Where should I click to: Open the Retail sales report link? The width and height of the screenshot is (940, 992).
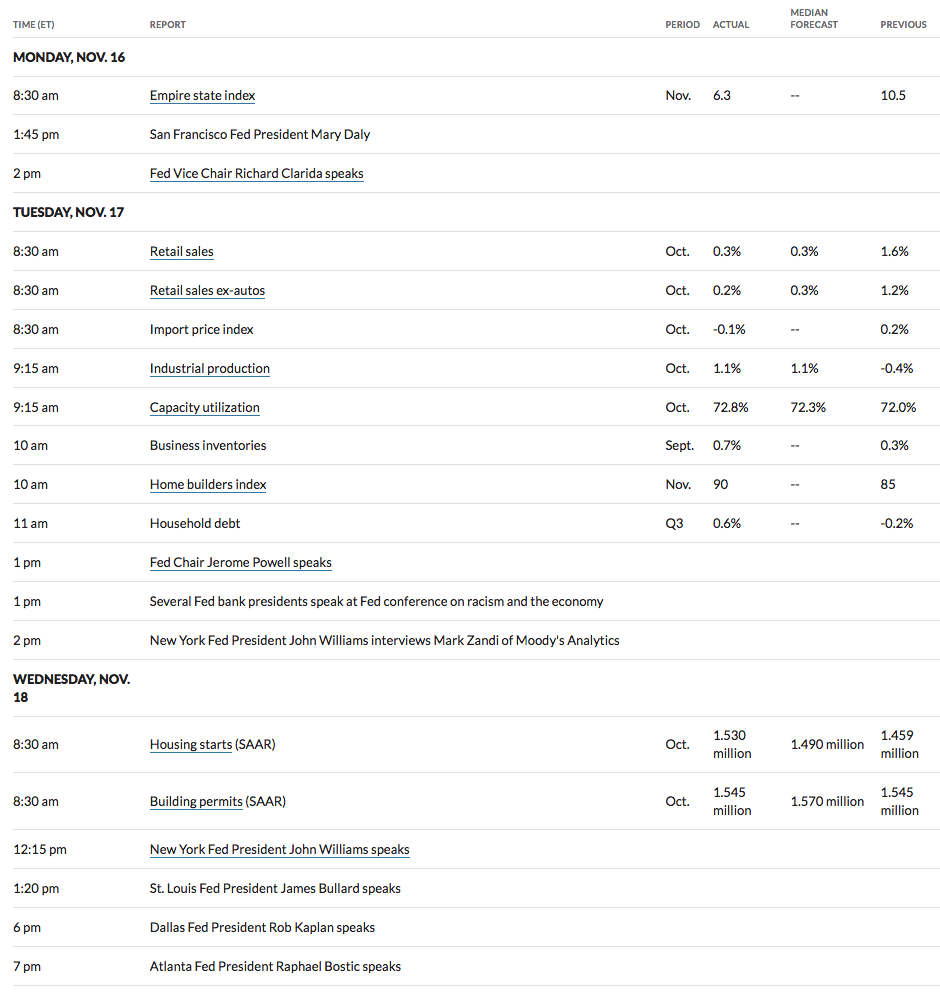[182, 251]
